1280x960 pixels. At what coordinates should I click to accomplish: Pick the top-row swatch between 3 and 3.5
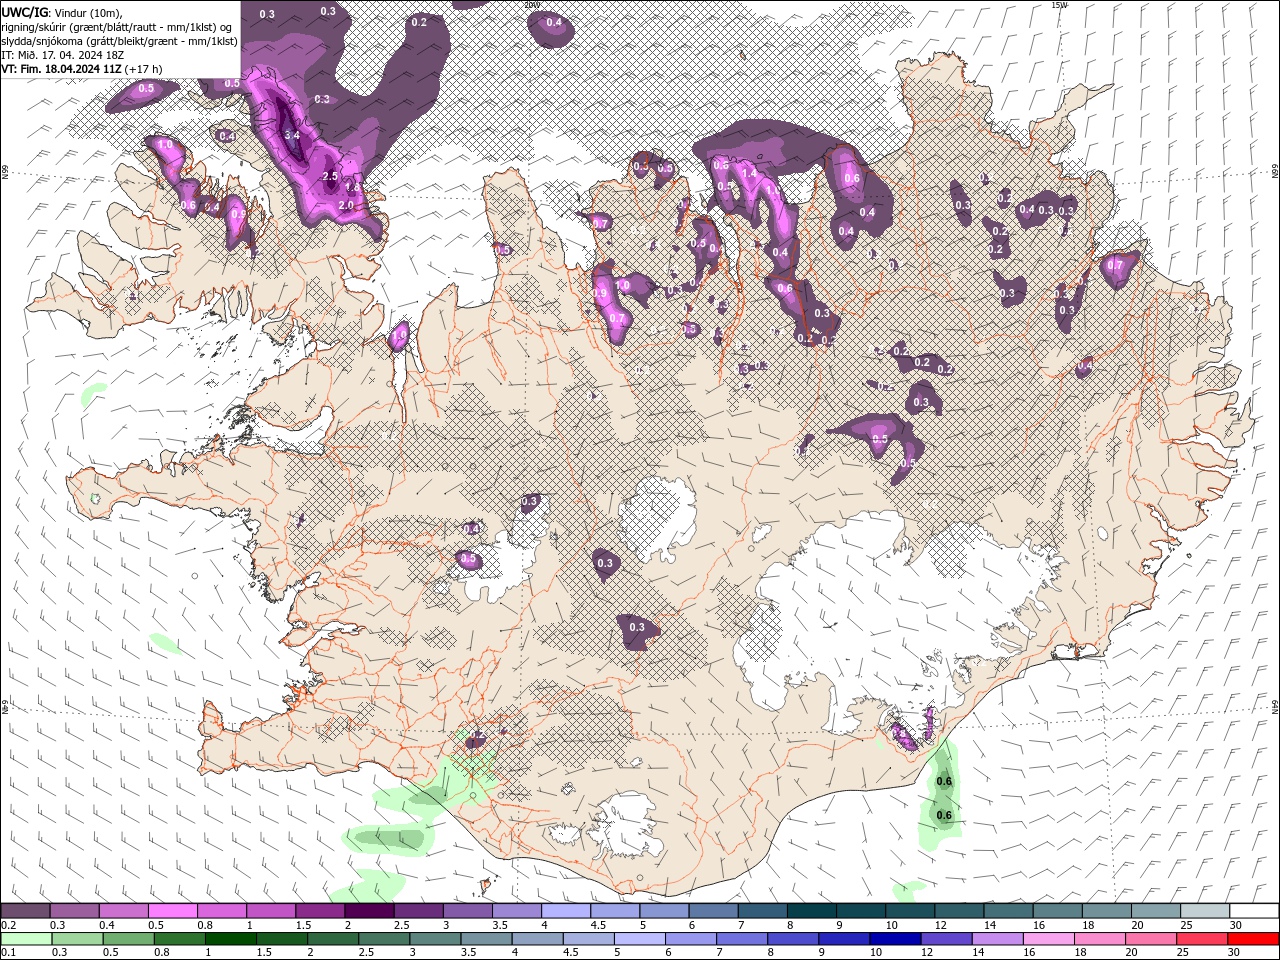468,911
